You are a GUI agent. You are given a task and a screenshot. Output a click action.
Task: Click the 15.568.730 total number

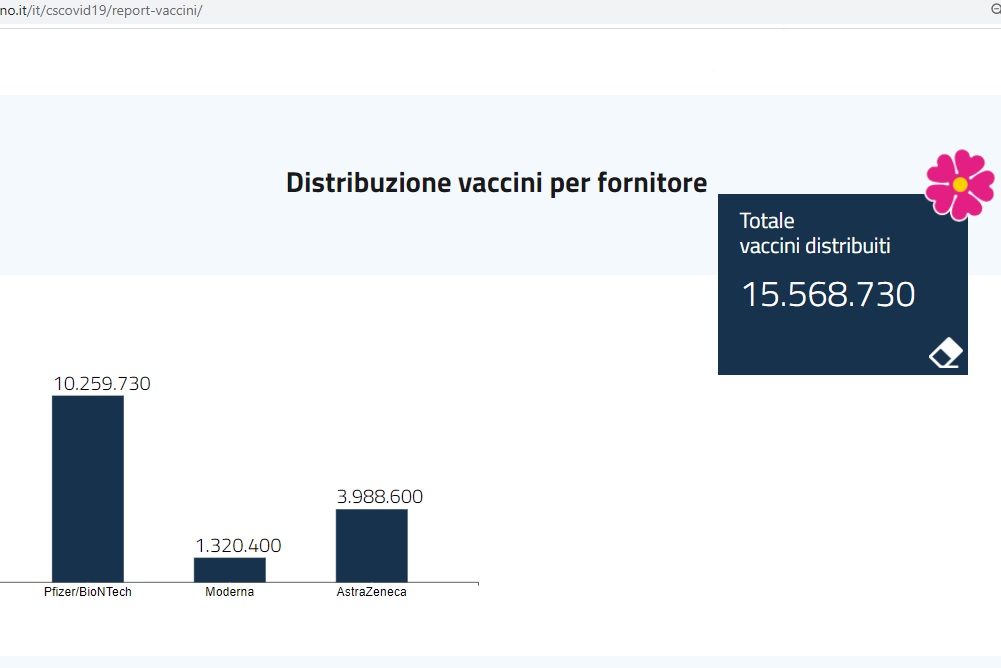pos(828,295)
